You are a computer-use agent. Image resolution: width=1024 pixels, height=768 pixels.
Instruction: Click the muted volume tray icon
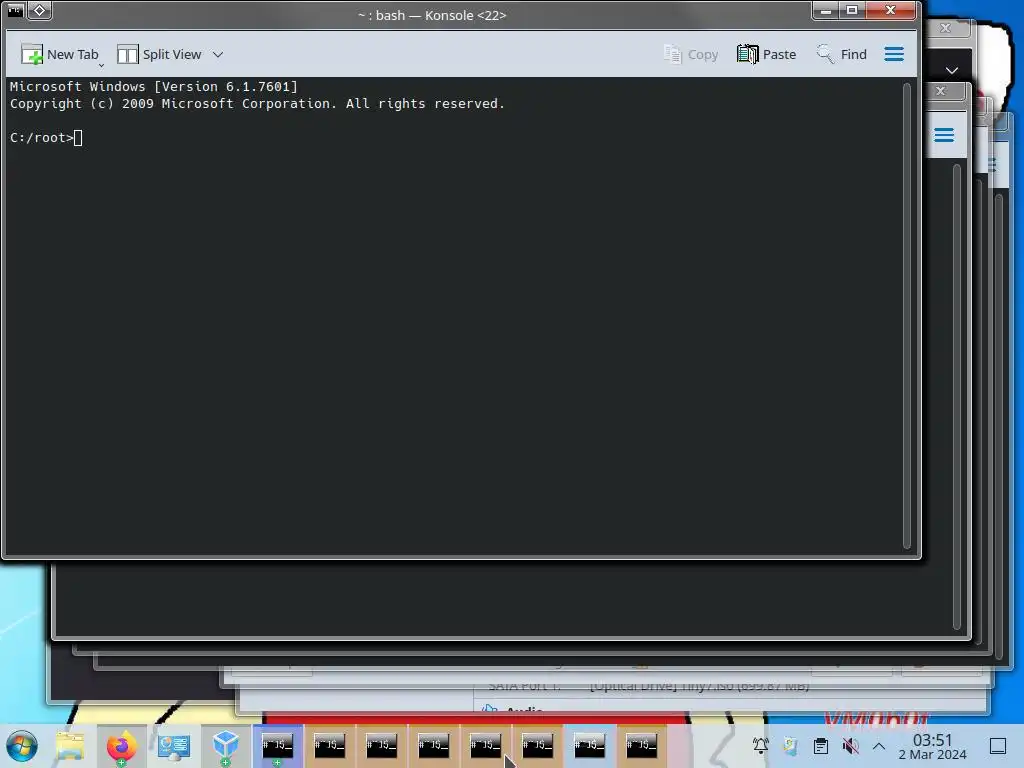(850, 746)
